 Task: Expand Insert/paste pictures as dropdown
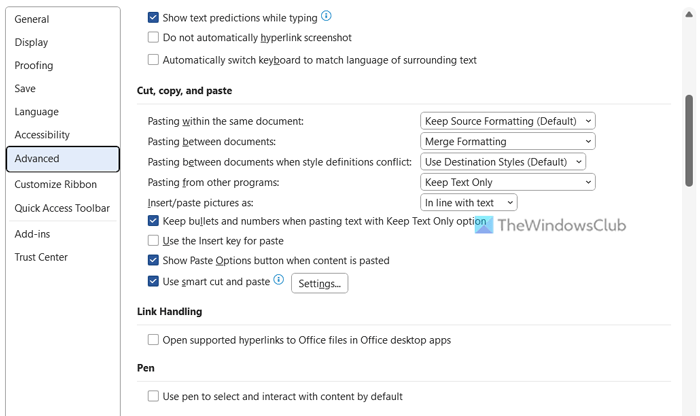click(468, 202)
